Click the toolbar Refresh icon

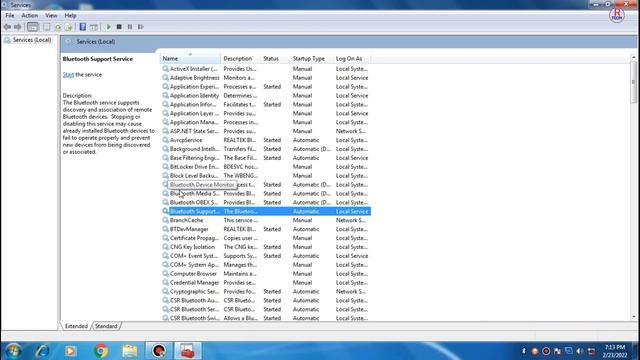[x=58, y=27]
